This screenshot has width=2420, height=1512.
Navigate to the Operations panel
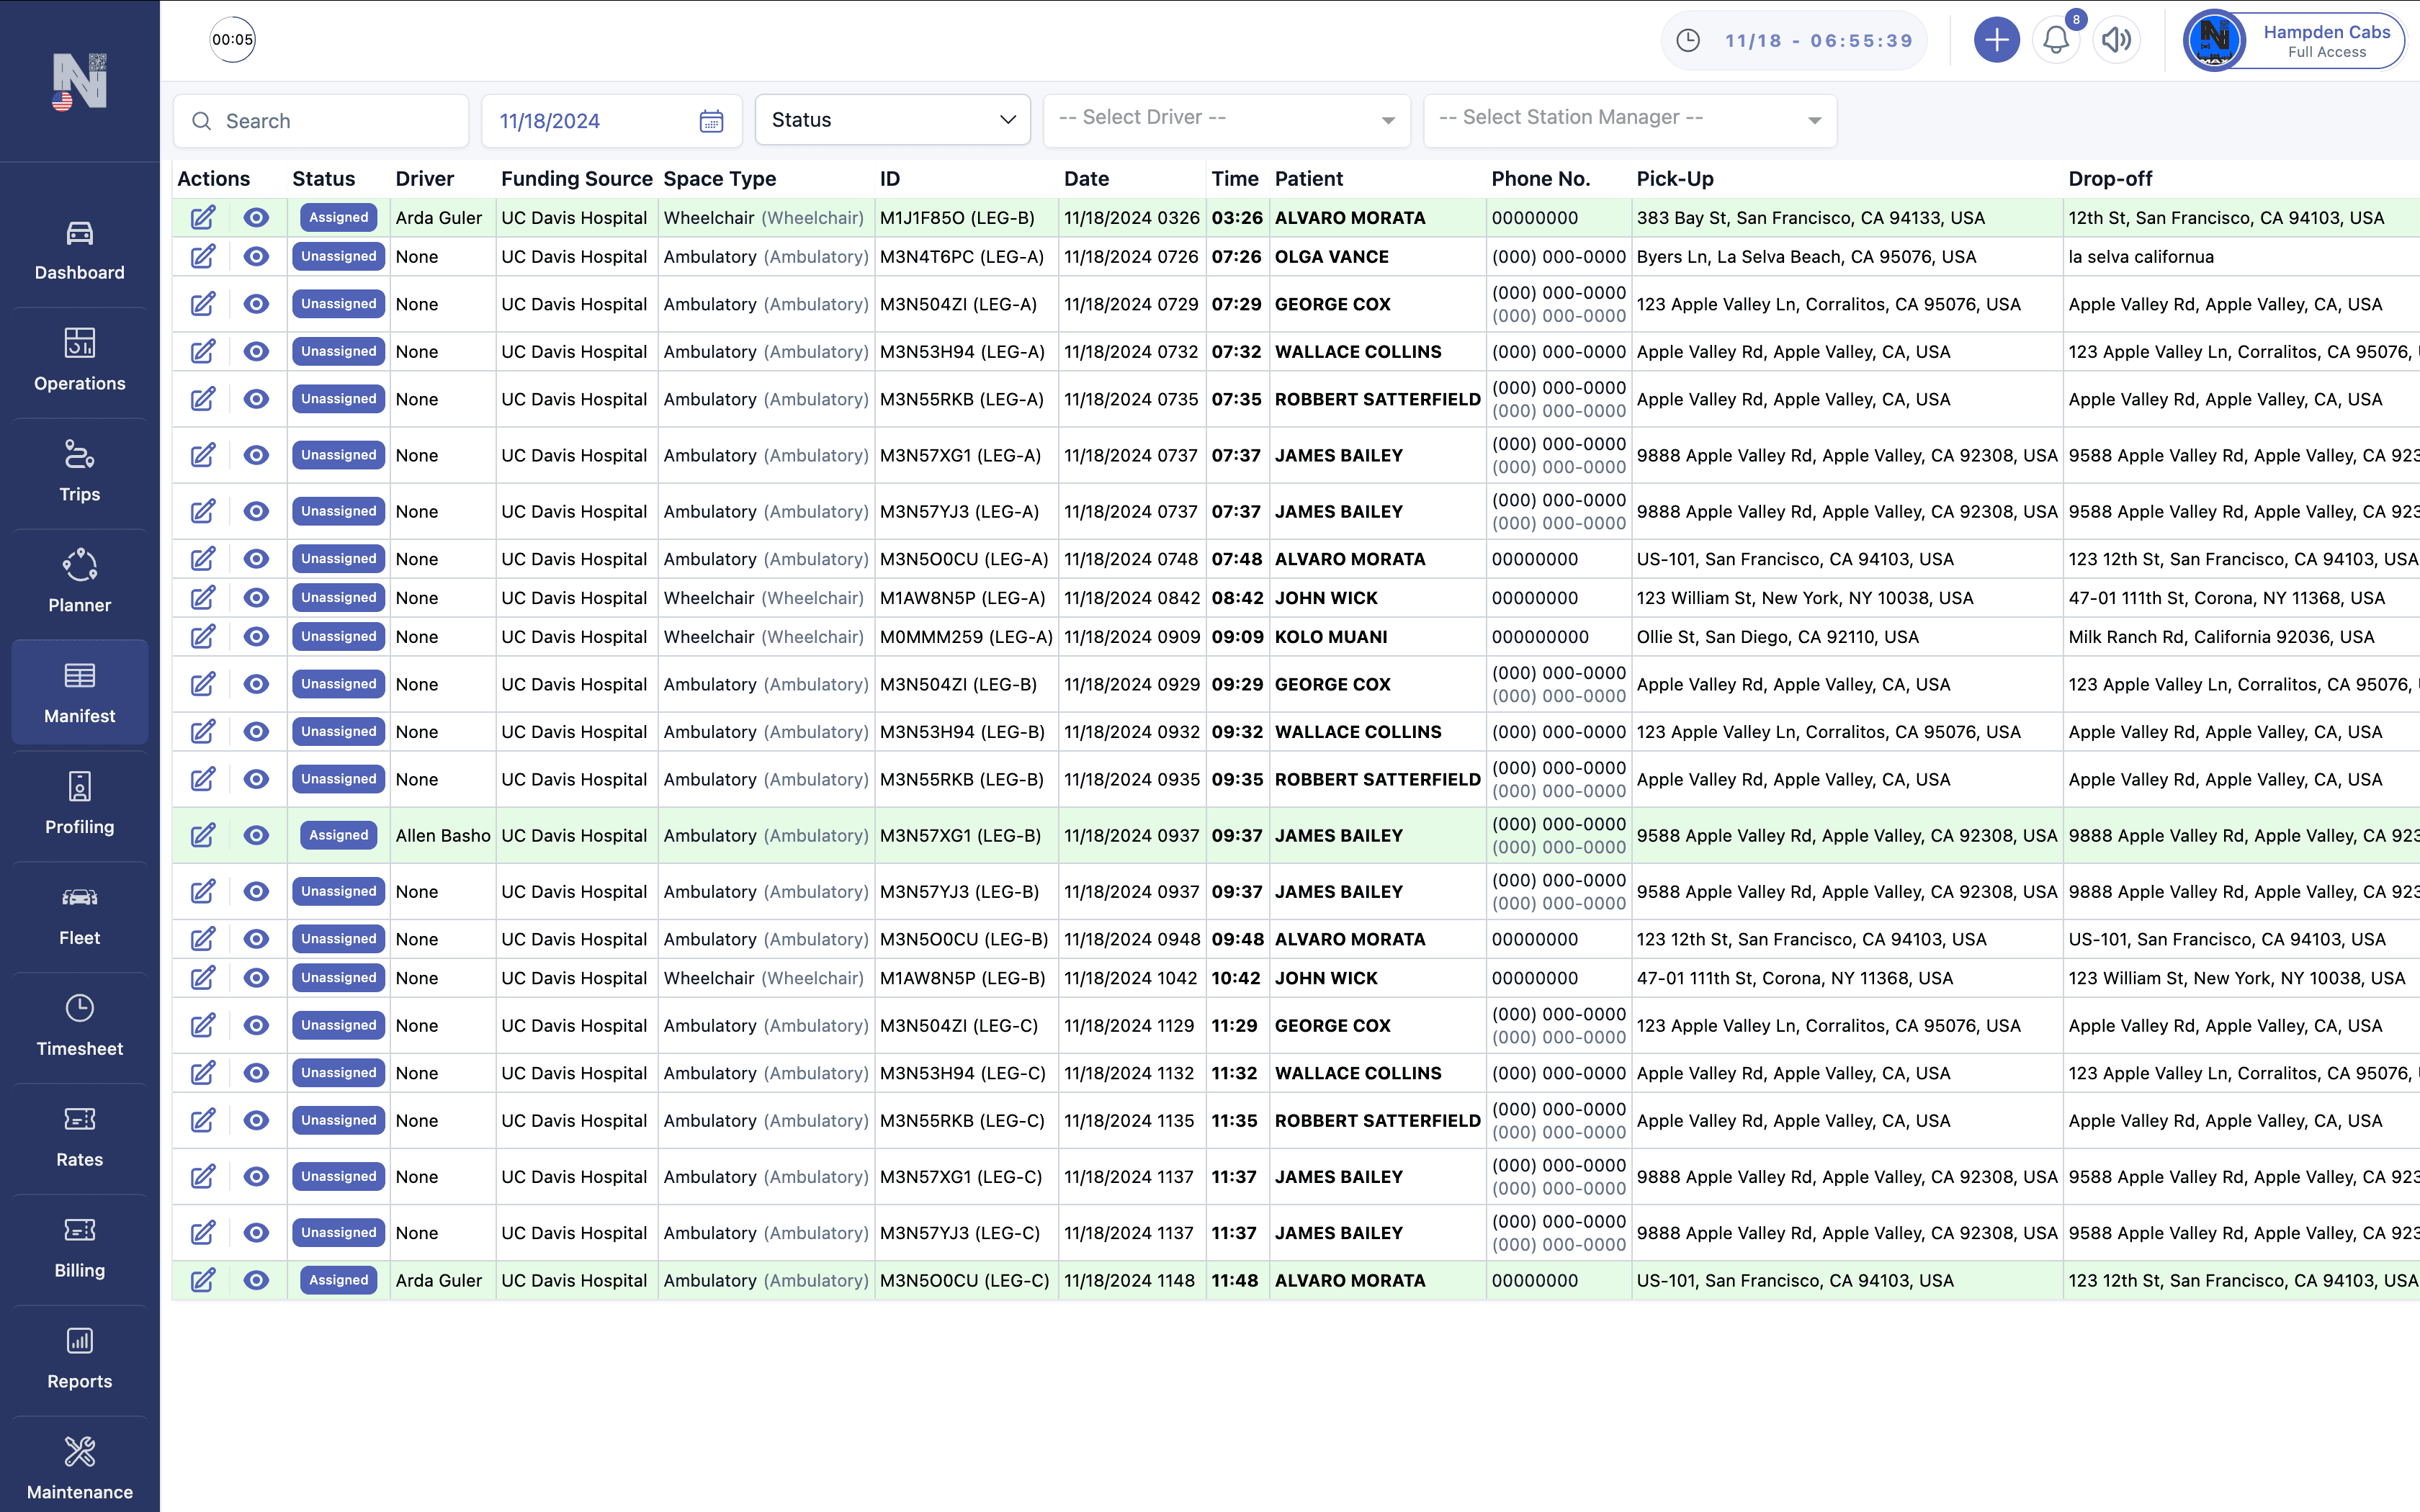pos(79,361)
